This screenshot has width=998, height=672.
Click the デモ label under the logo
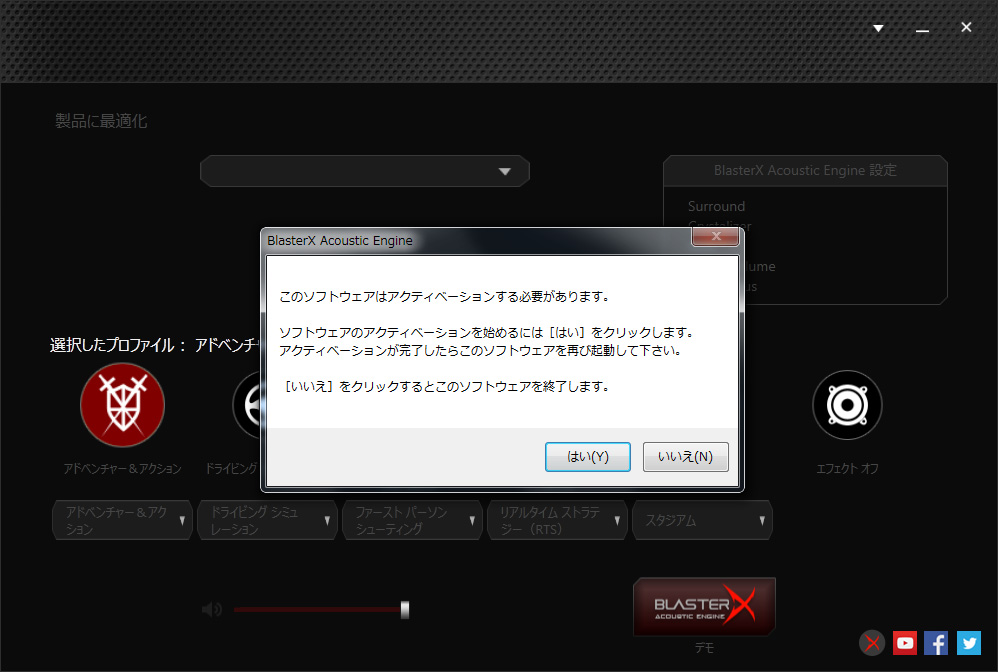pyautogui.click(x=704, y=648)
